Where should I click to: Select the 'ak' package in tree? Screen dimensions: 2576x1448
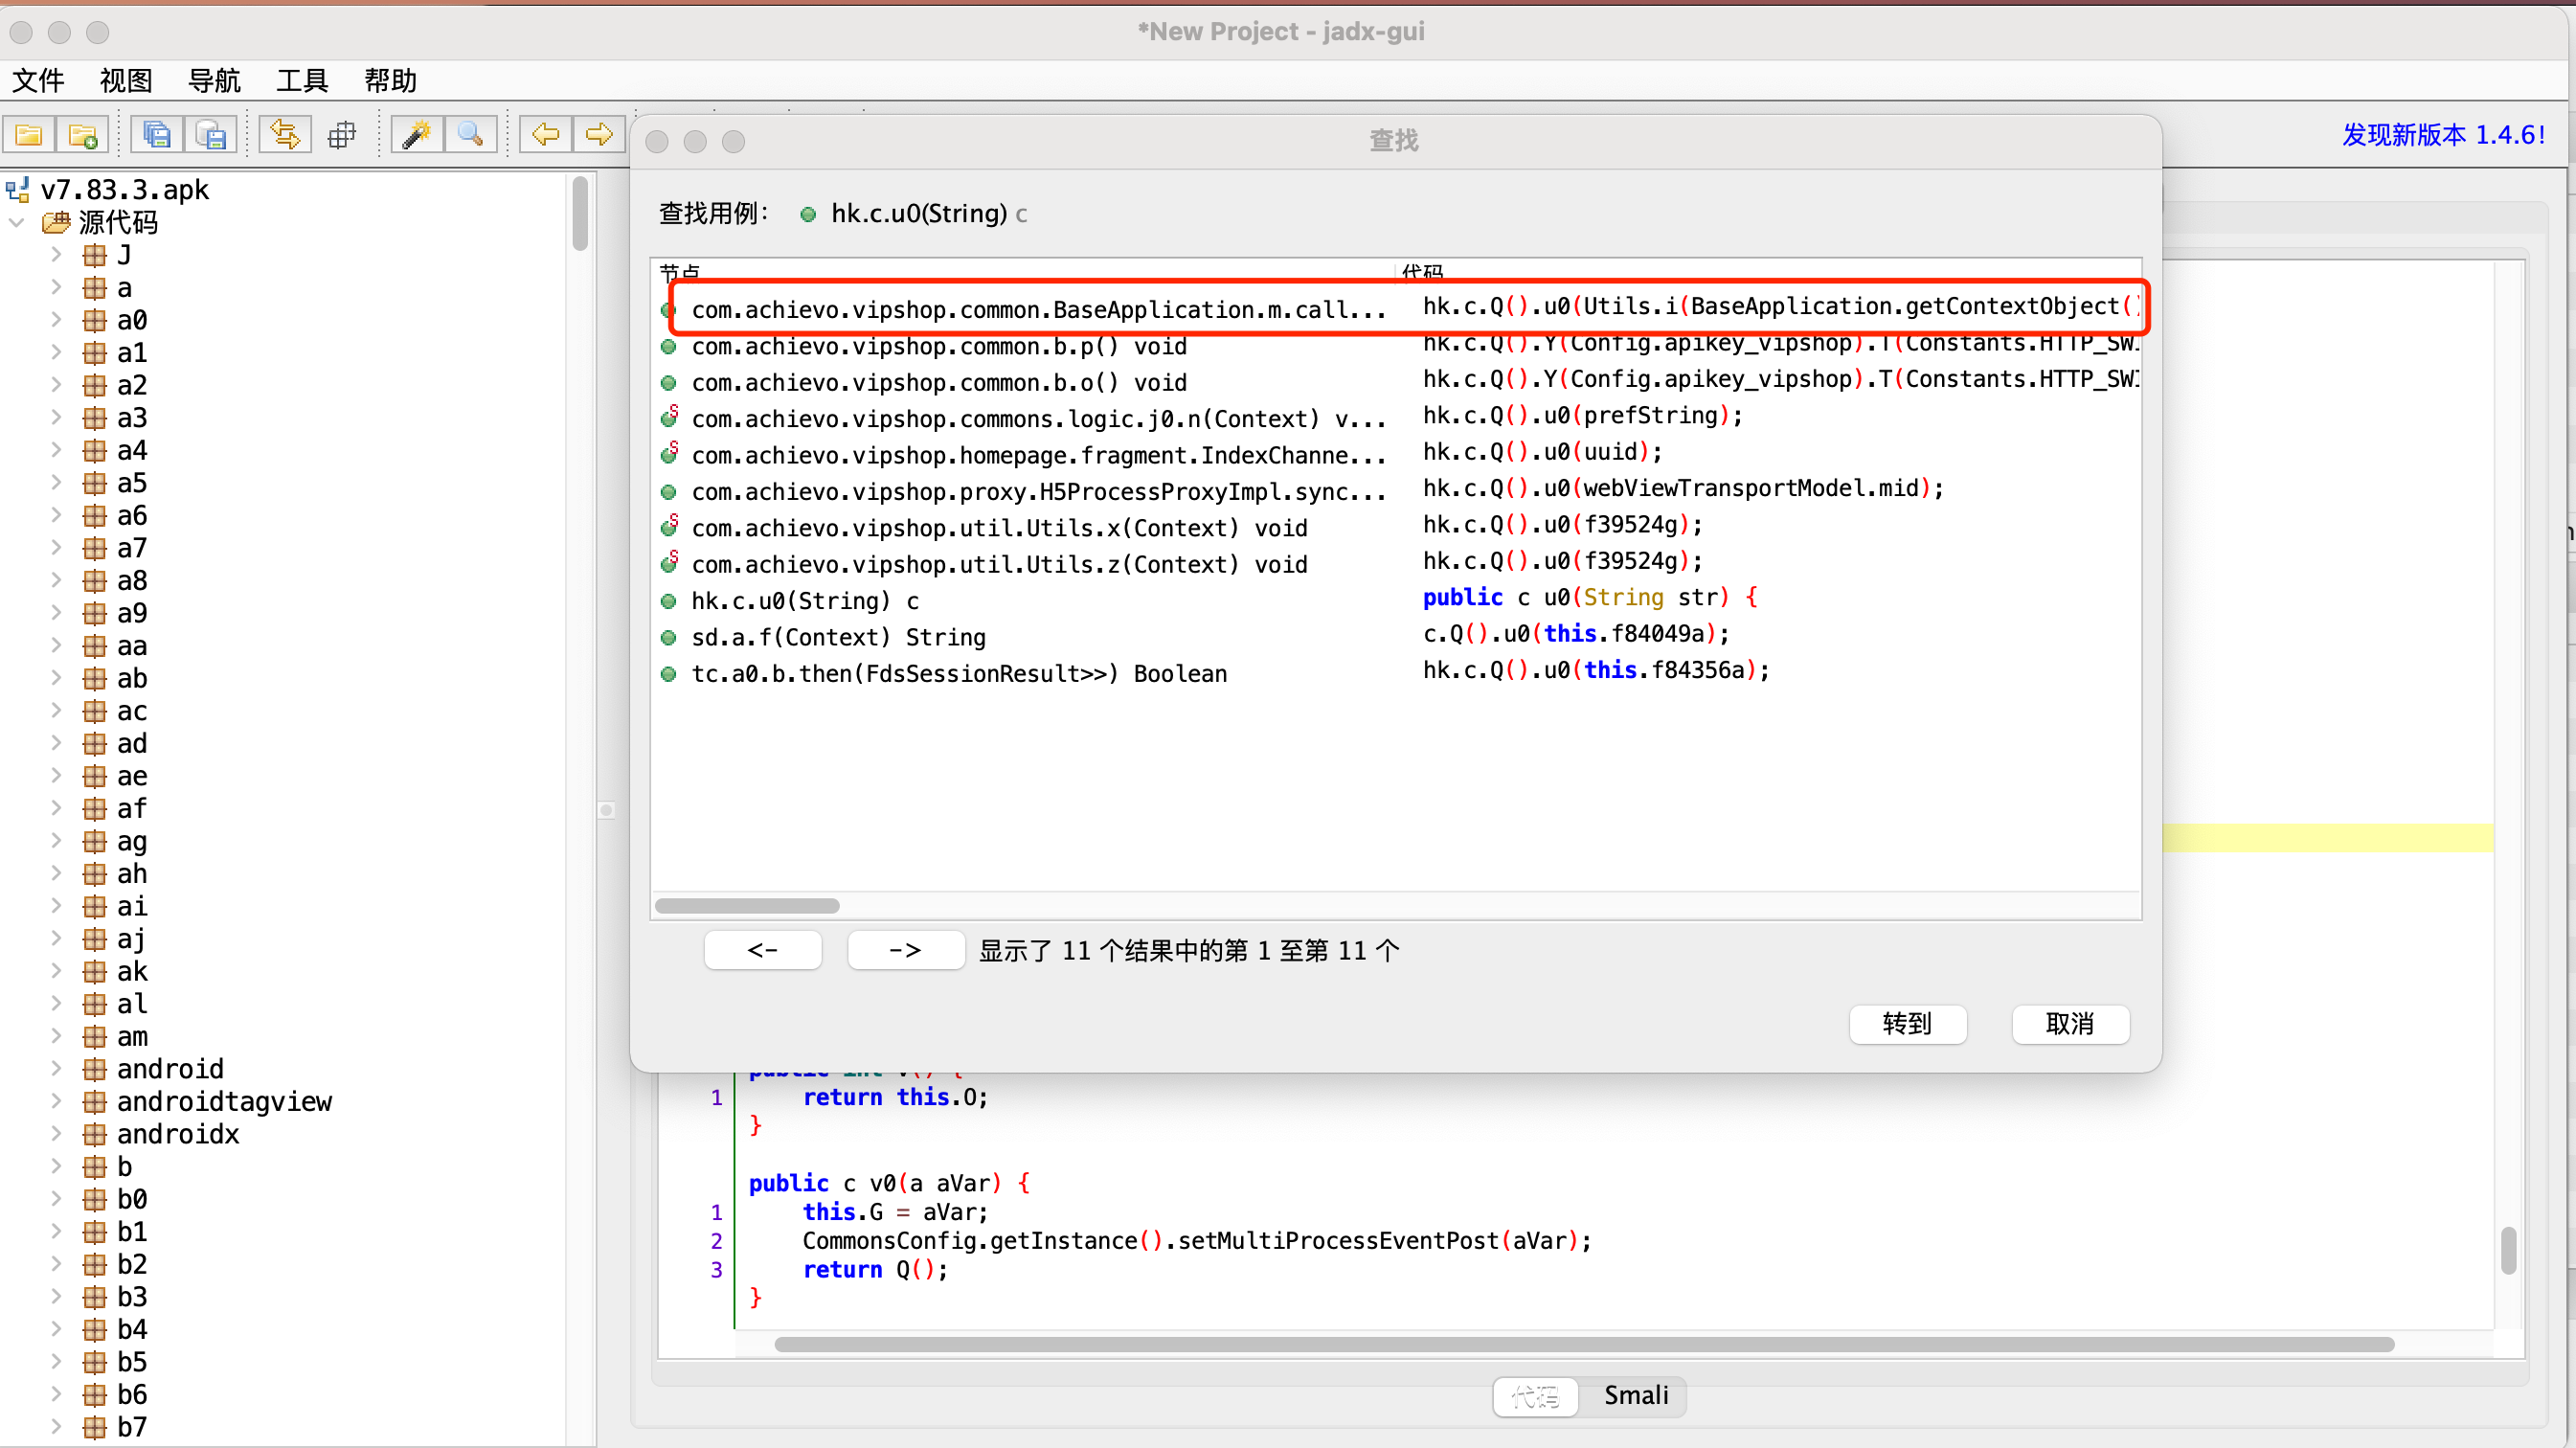coord(132,971)
